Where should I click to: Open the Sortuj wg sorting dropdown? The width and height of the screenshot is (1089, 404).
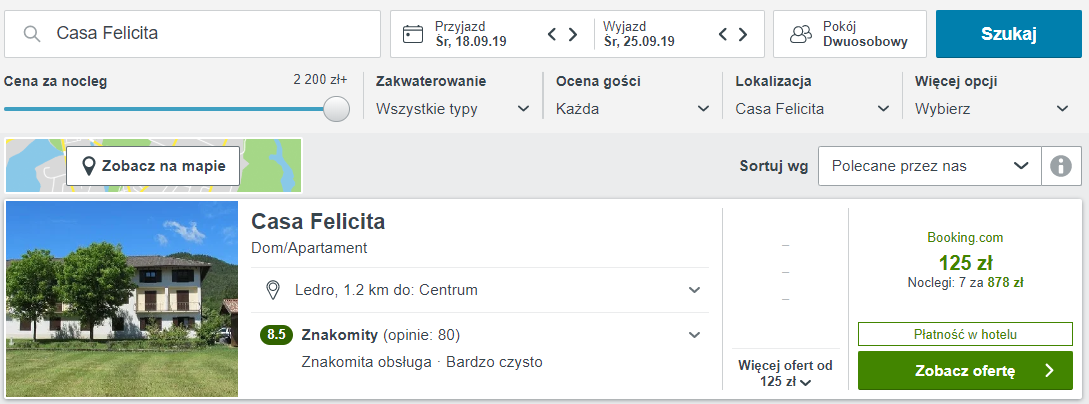[929, 166]
